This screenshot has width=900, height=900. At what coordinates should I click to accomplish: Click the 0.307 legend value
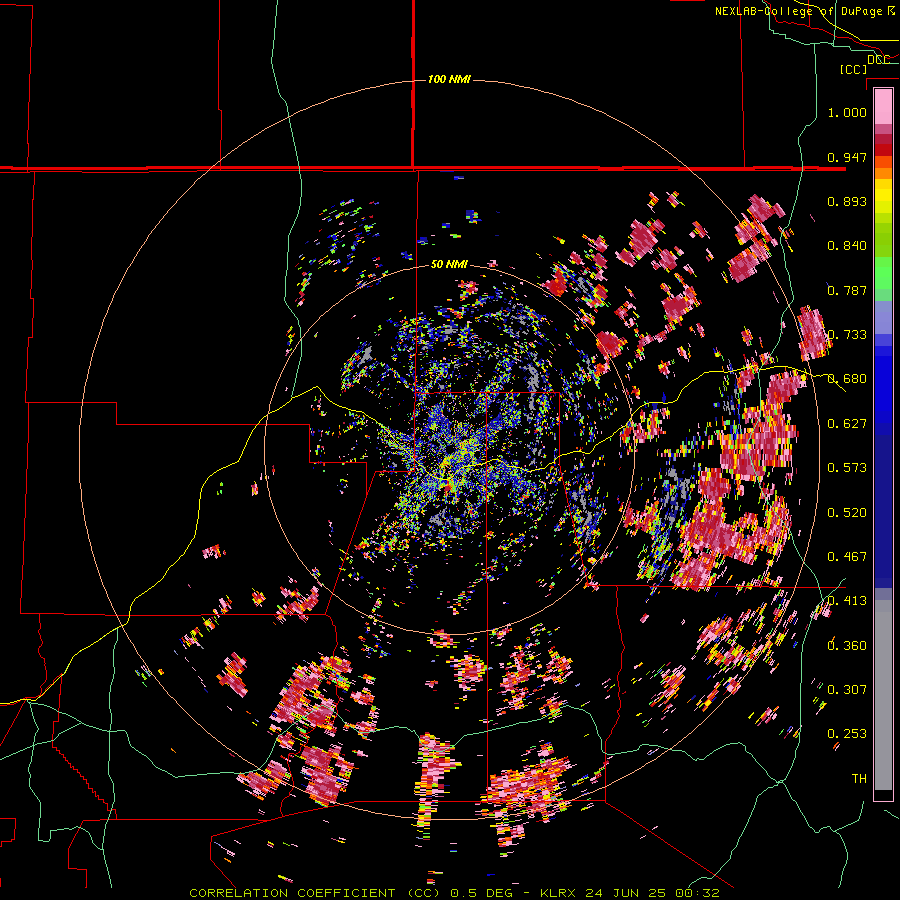coord(847,690)
